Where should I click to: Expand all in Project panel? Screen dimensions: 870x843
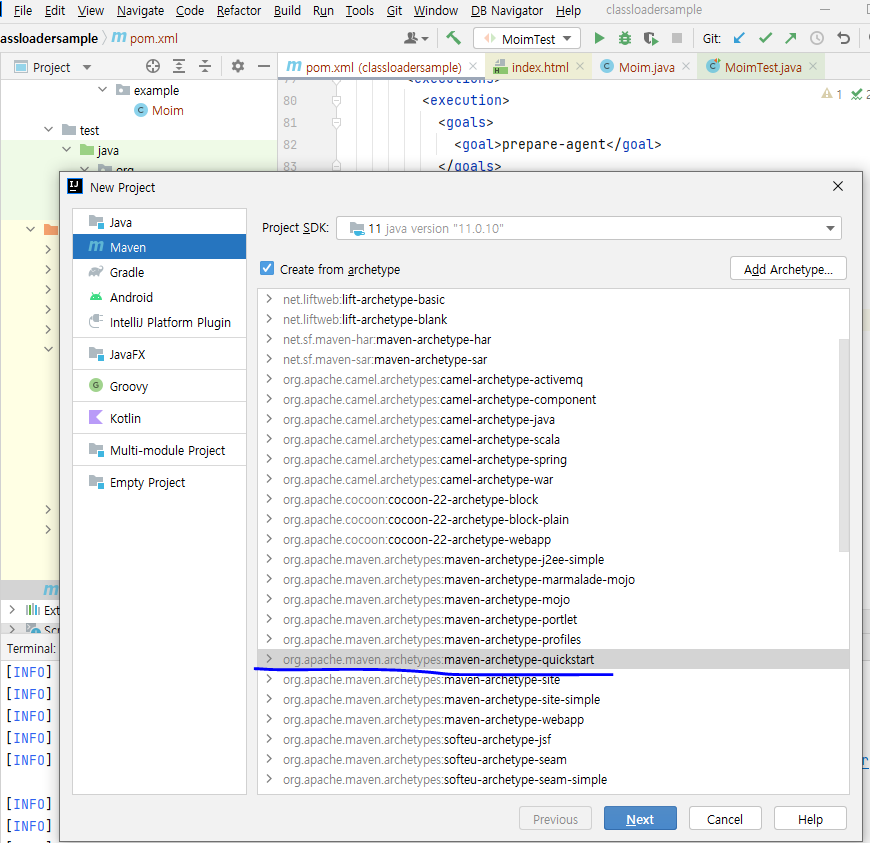pyautogui.click(x=179, y=67)
